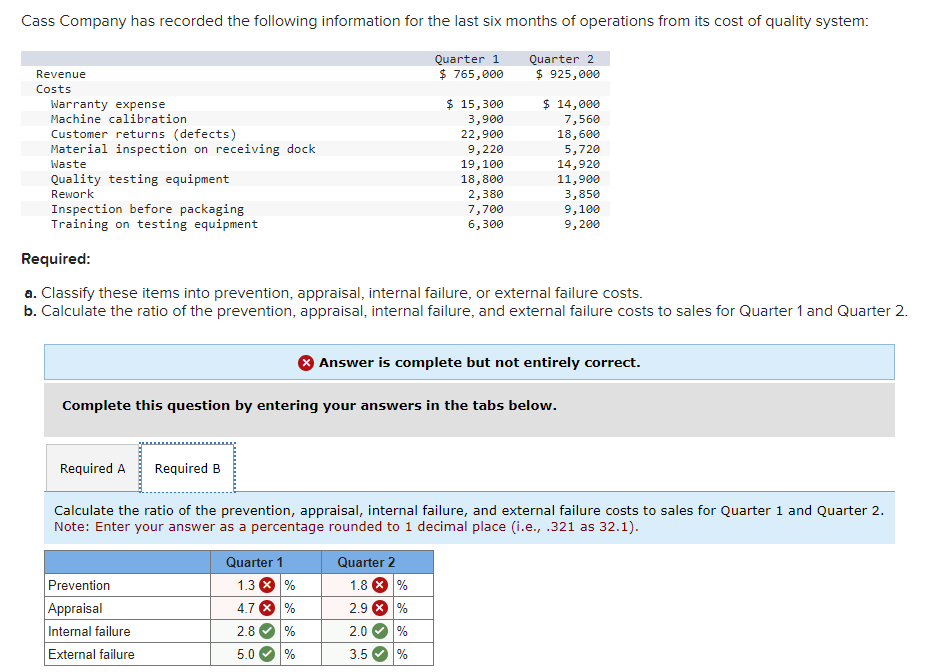931x672 pixels.
Task: Click Warranty expense Quarter 1 value $ 15,300
Action: coord(475,104)
